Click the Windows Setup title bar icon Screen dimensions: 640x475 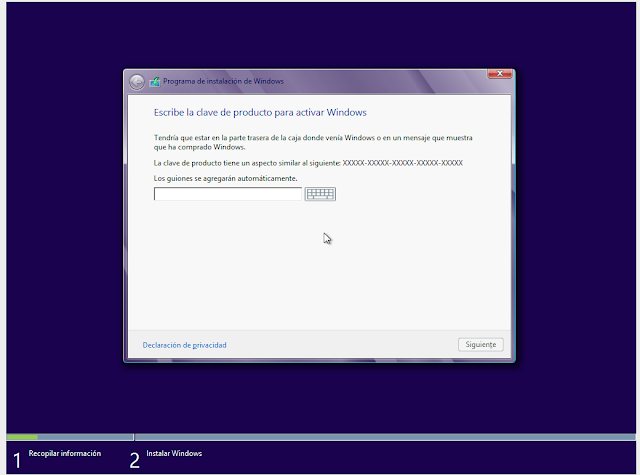155,82
